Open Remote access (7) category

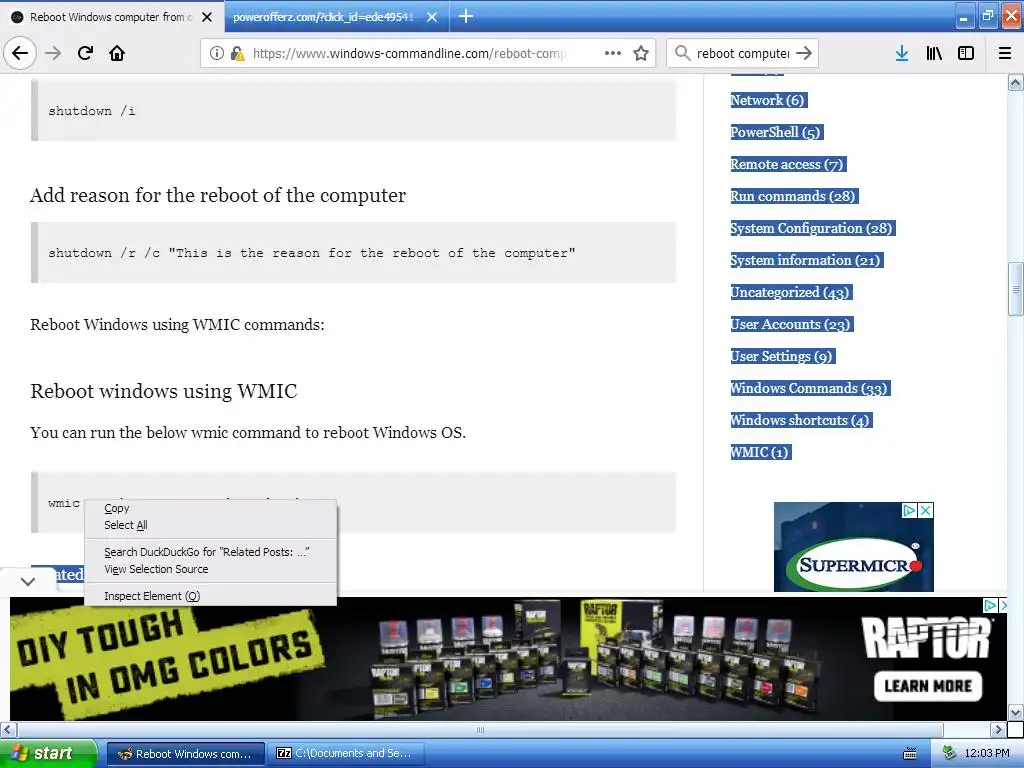coord(788,165)
